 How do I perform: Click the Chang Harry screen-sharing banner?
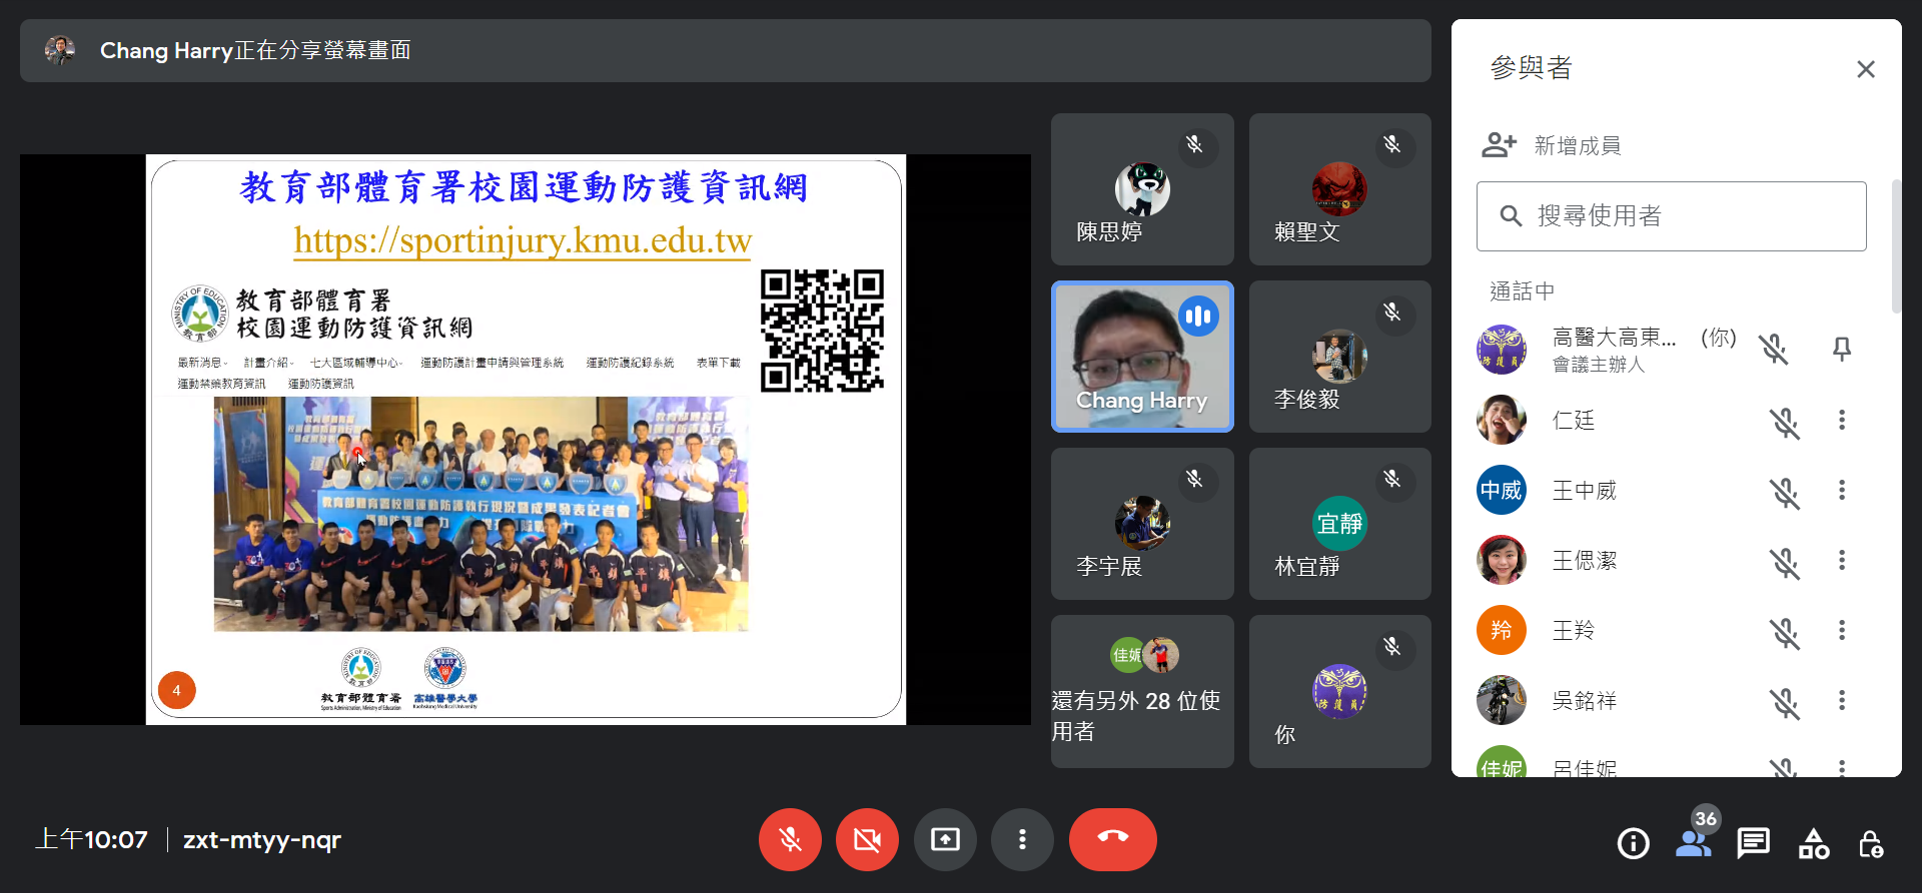(725, 51)
